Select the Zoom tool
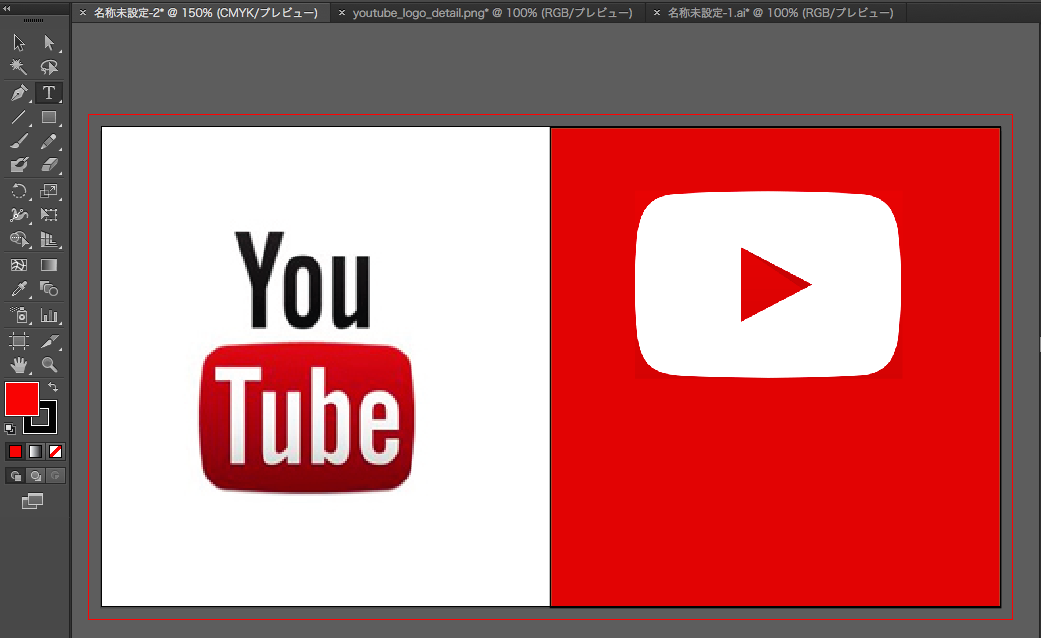This screenshot has width=1041, height=638. tap(49, 364)
